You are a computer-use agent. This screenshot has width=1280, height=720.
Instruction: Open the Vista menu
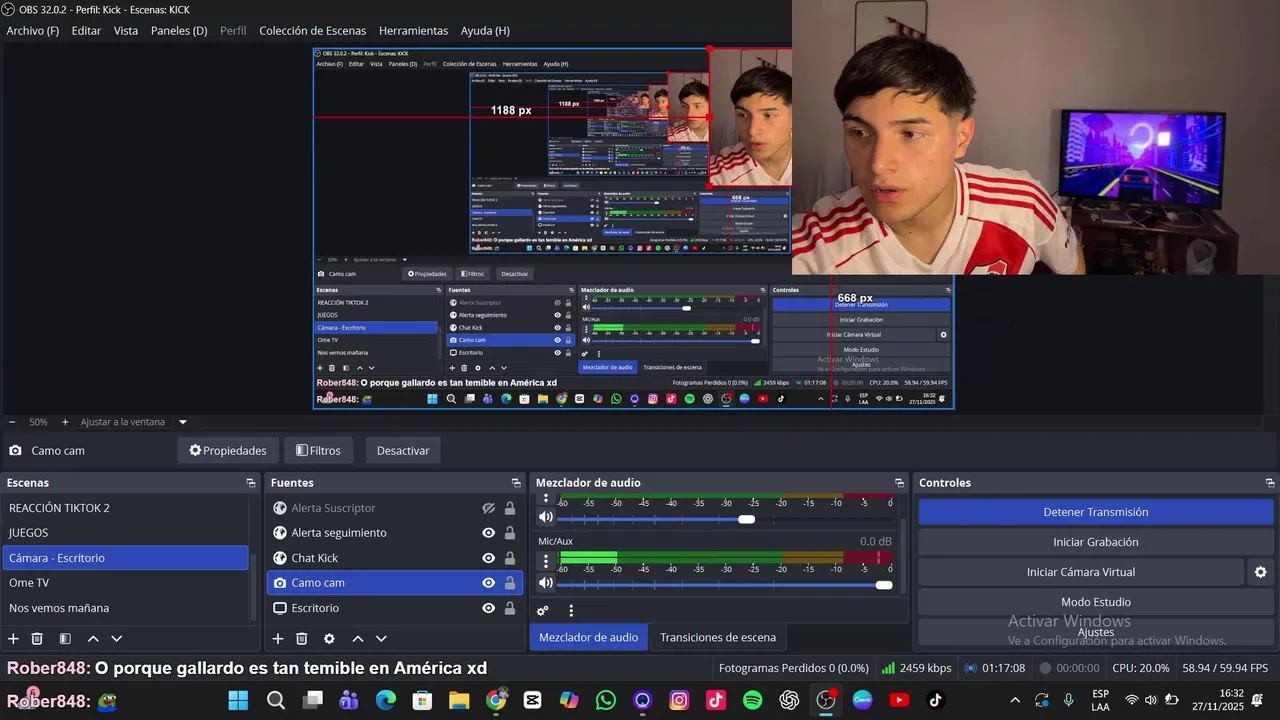126,31
